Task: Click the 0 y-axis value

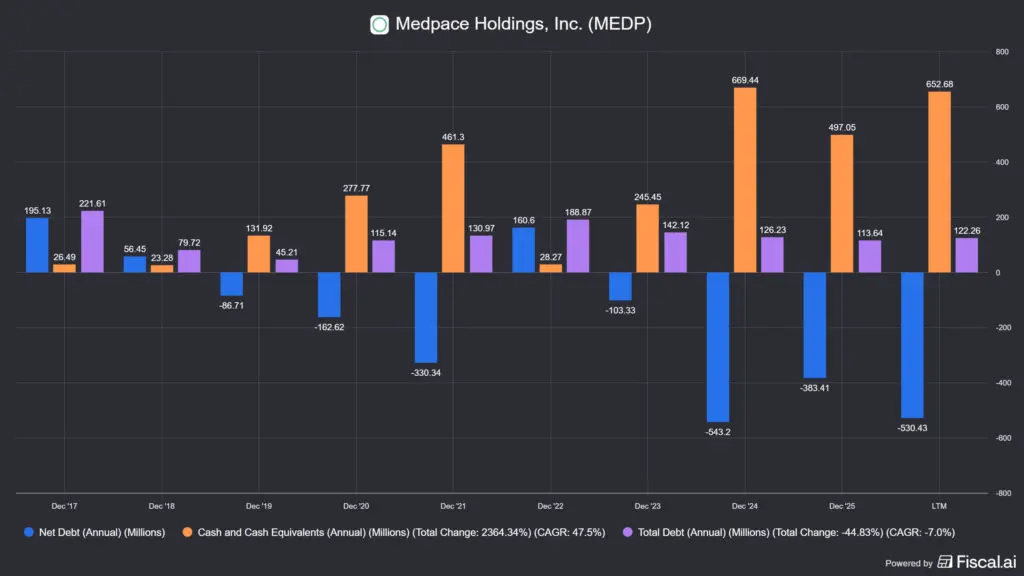Action: [x=998, y=273]
